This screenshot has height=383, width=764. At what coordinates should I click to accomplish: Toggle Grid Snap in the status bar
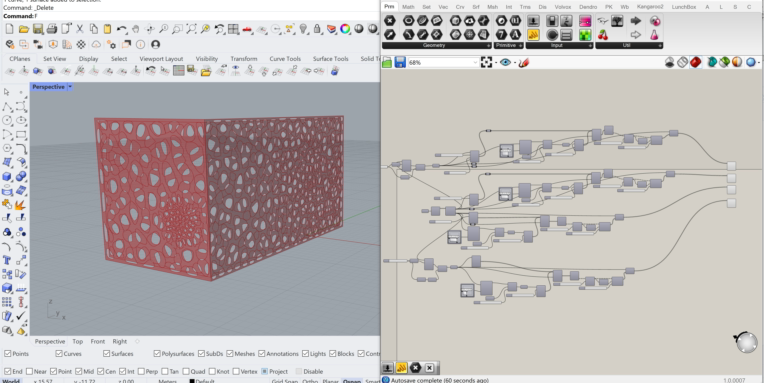click(x=284, y=381)
